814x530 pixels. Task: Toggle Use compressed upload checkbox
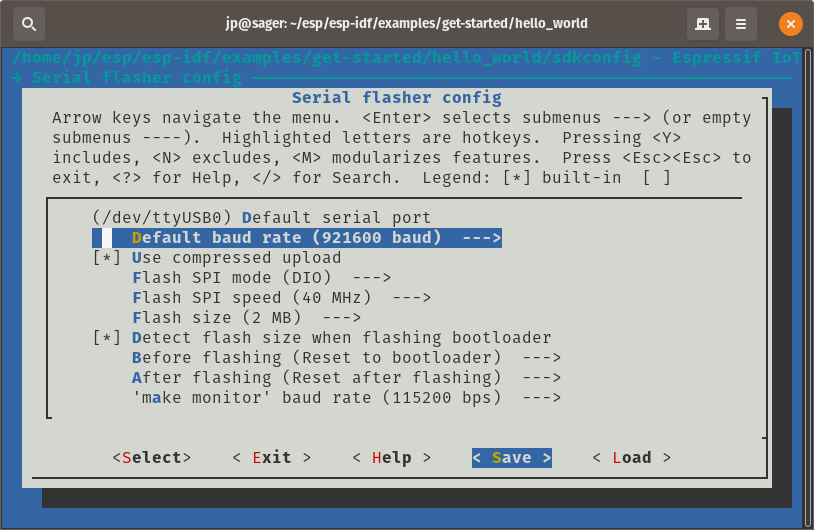click(107, 257)
